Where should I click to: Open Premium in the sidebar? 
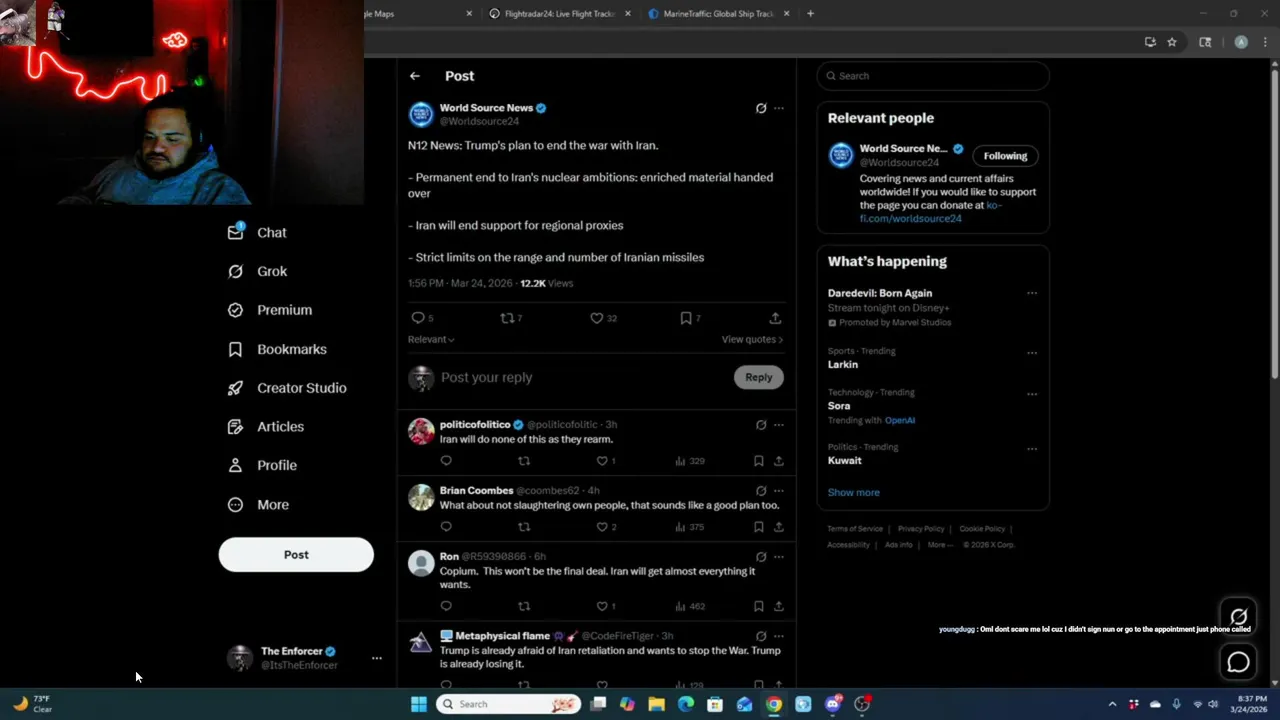point(269,310)
